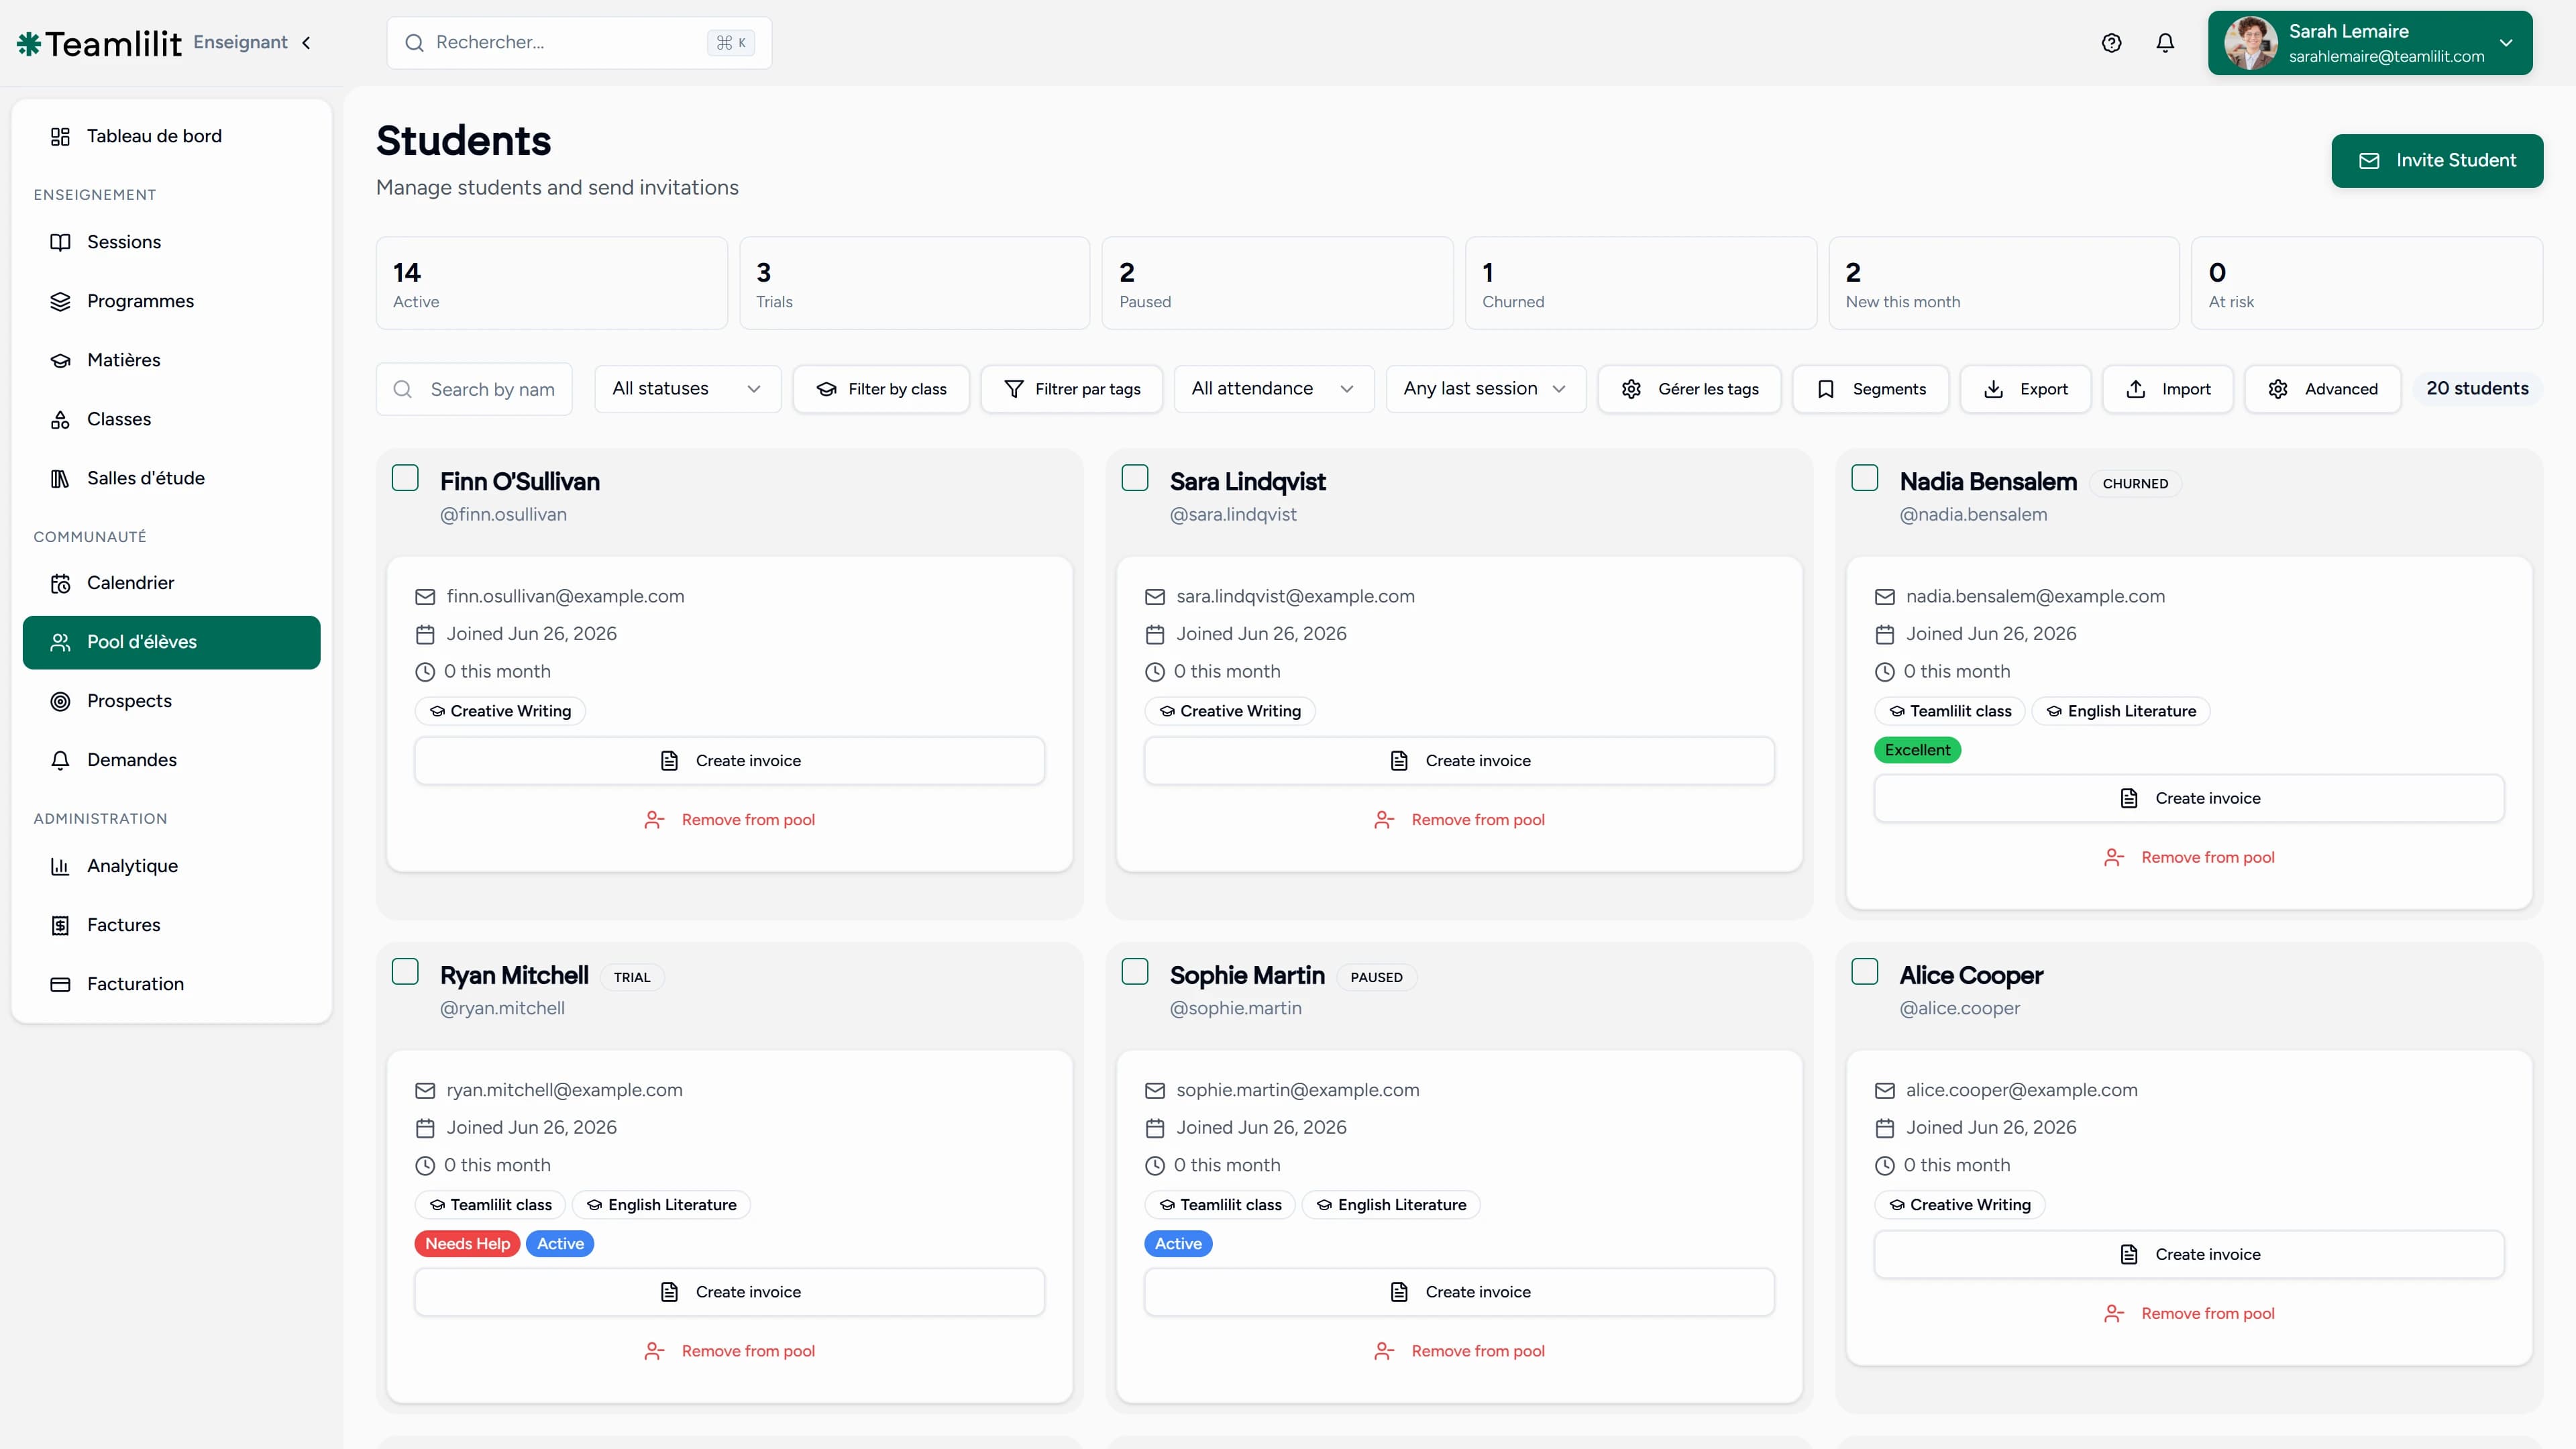Focus the Search by name field

pyautogui.click(x=474, y=389)
